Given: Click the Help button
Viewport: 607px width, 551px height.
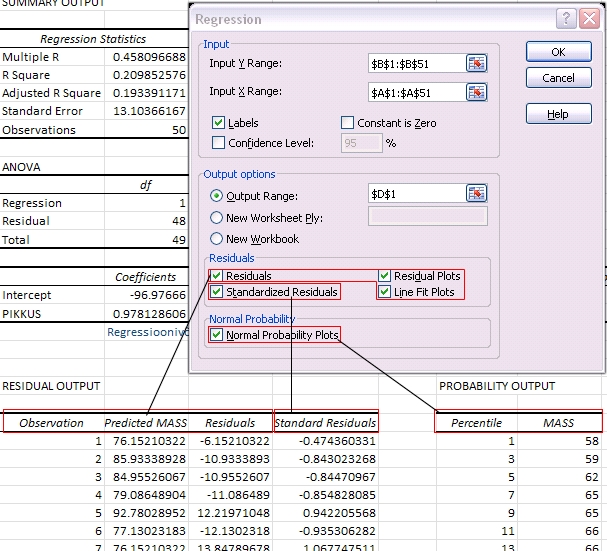Looking at the screenshot, I should pos(559,114).
